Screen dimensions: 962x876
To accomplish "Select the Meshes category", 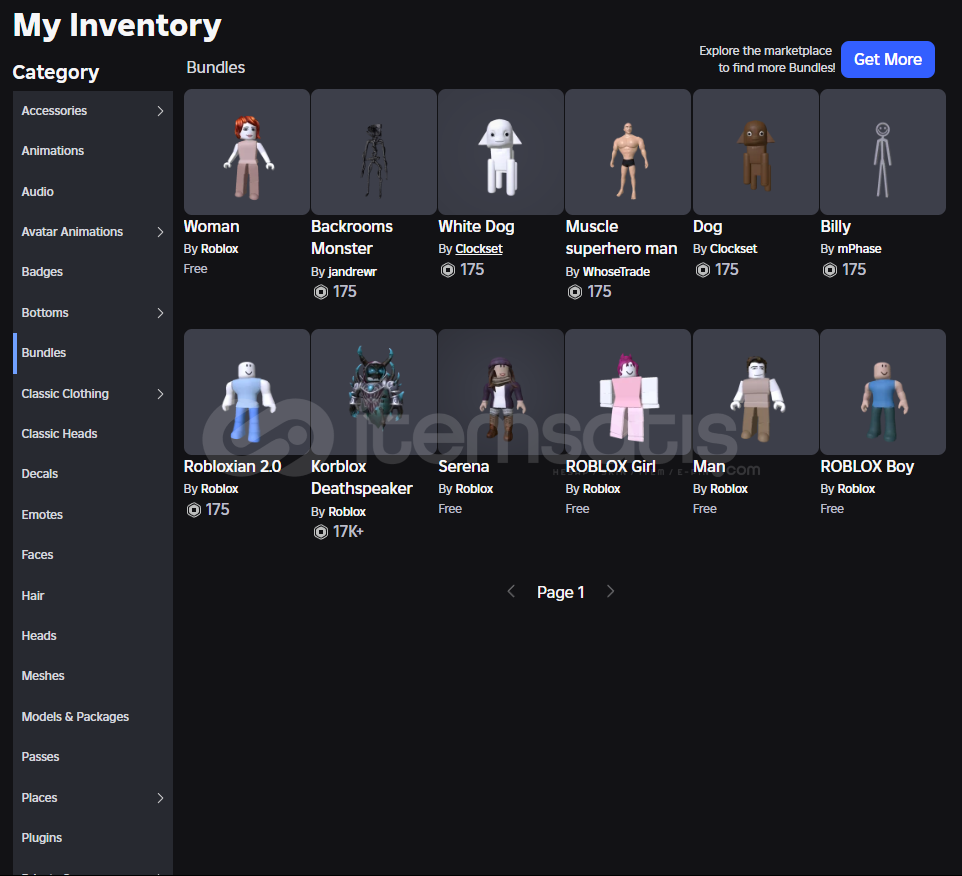I will coord(93,675).
